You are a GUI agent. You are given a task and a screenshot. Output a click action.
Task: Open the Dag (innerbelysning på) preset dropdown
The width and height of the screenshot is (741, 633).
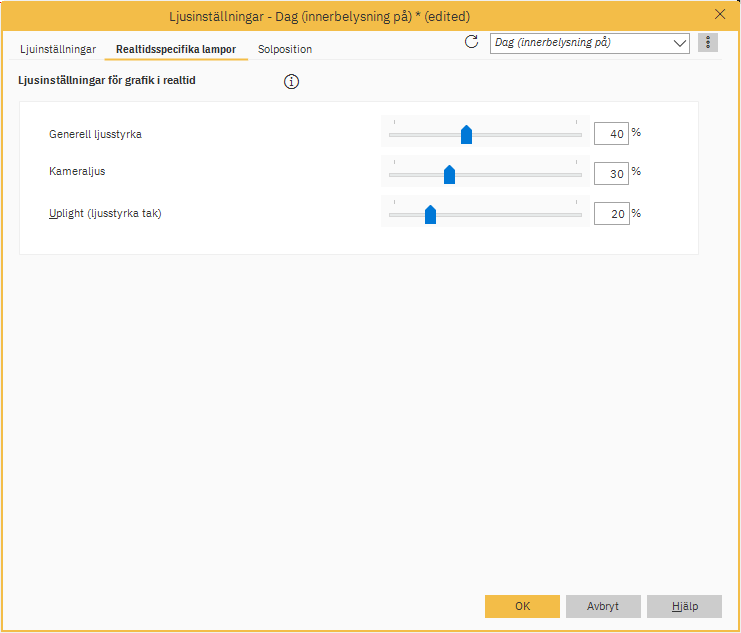click(580, 43)
